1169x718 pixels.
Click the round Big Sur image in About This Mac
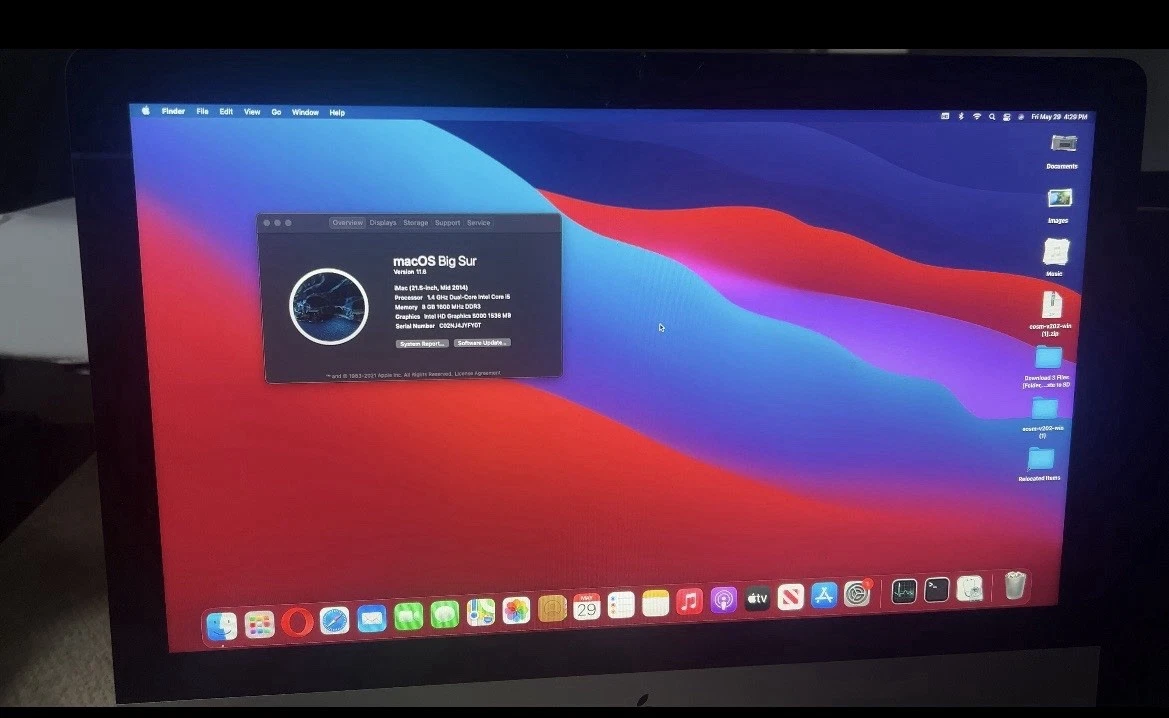point(329,306)
